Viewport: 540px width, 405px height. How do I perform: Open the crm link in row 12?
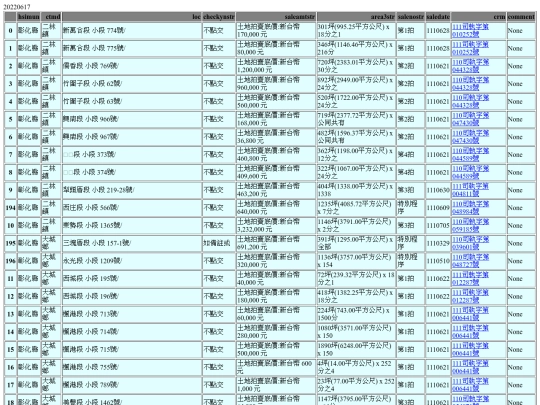(x=470, y=297)
